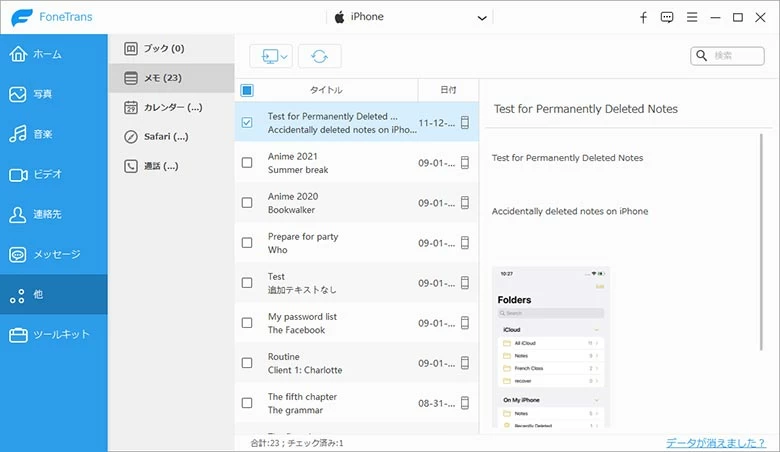Open the Contacts (連絡先) section
The image size is (780, 452).
click(x=53, y=214)
